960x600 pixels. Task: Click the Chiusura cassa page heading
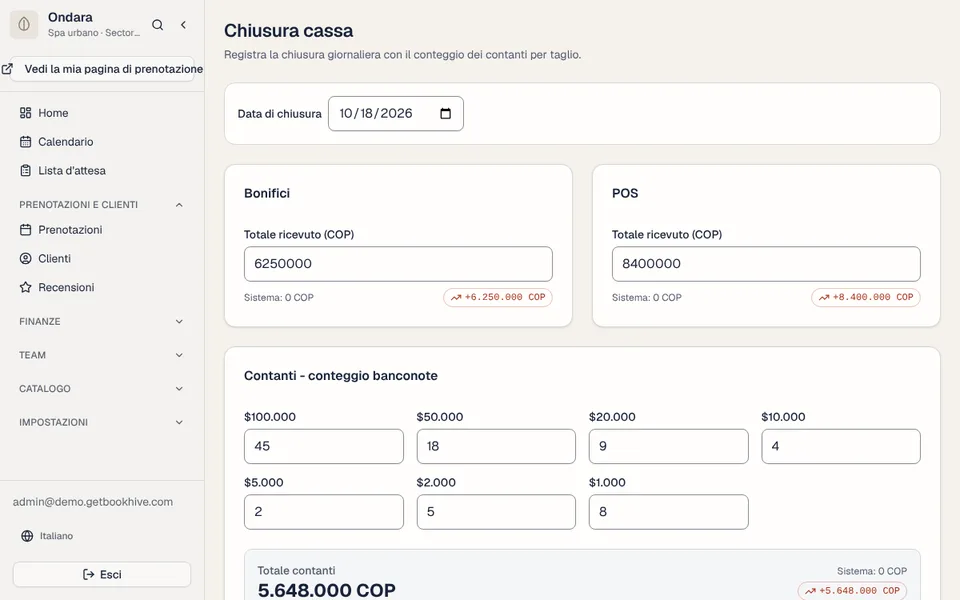point(288,31)
